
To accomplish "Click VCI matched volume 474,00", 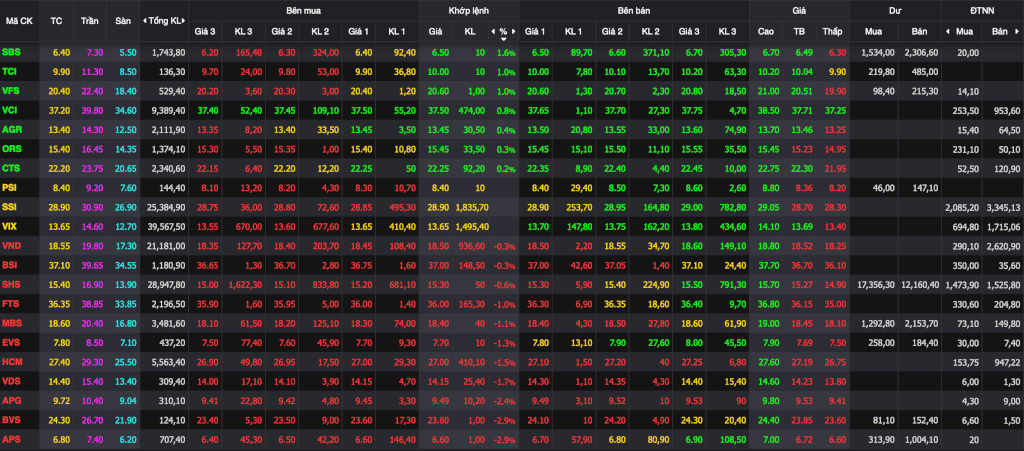I will pos(472,110).
